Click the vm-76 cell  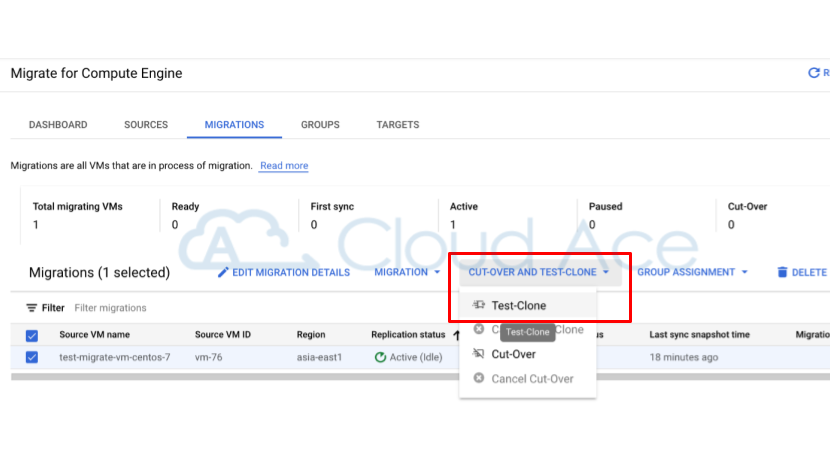click(209, 357)
